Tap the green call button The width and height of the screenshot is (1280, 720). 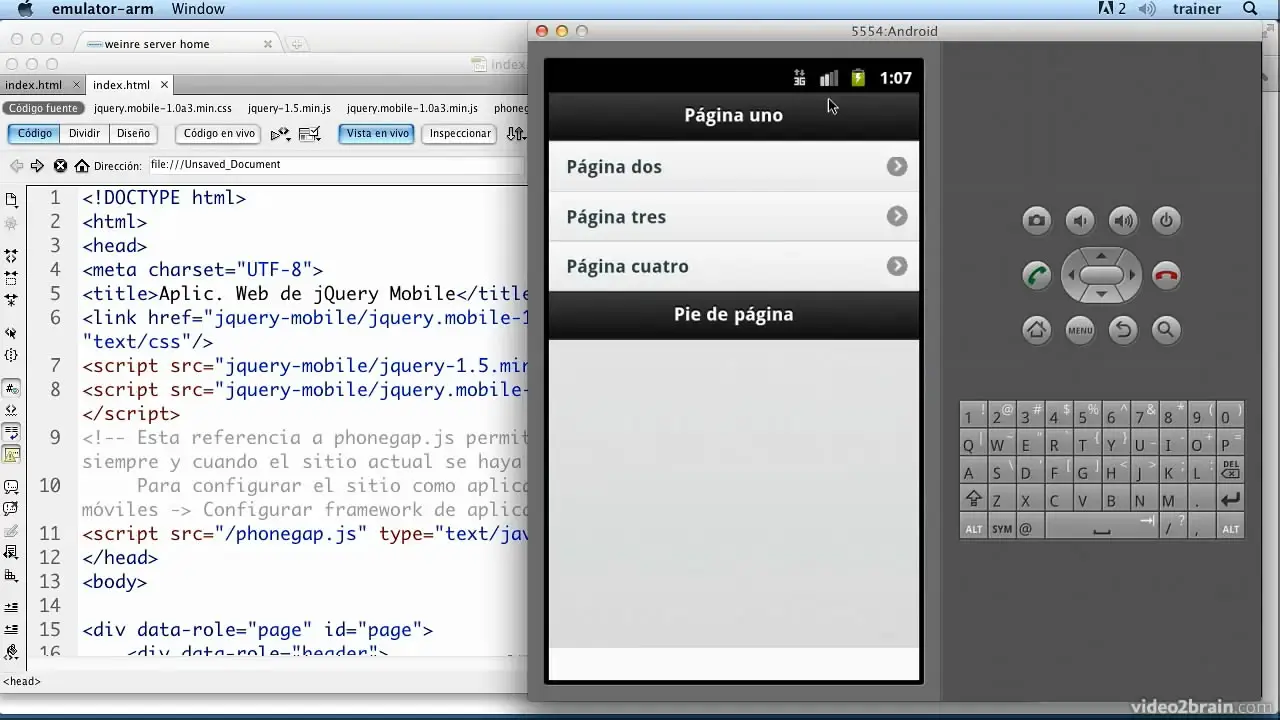pos(1037,275)
